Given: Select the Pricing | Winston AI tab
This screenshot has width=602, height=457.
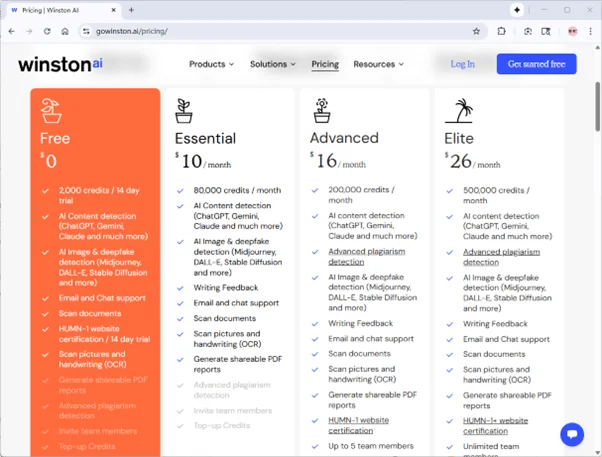Looking at the screenshot, I should (x=60, y=10).
